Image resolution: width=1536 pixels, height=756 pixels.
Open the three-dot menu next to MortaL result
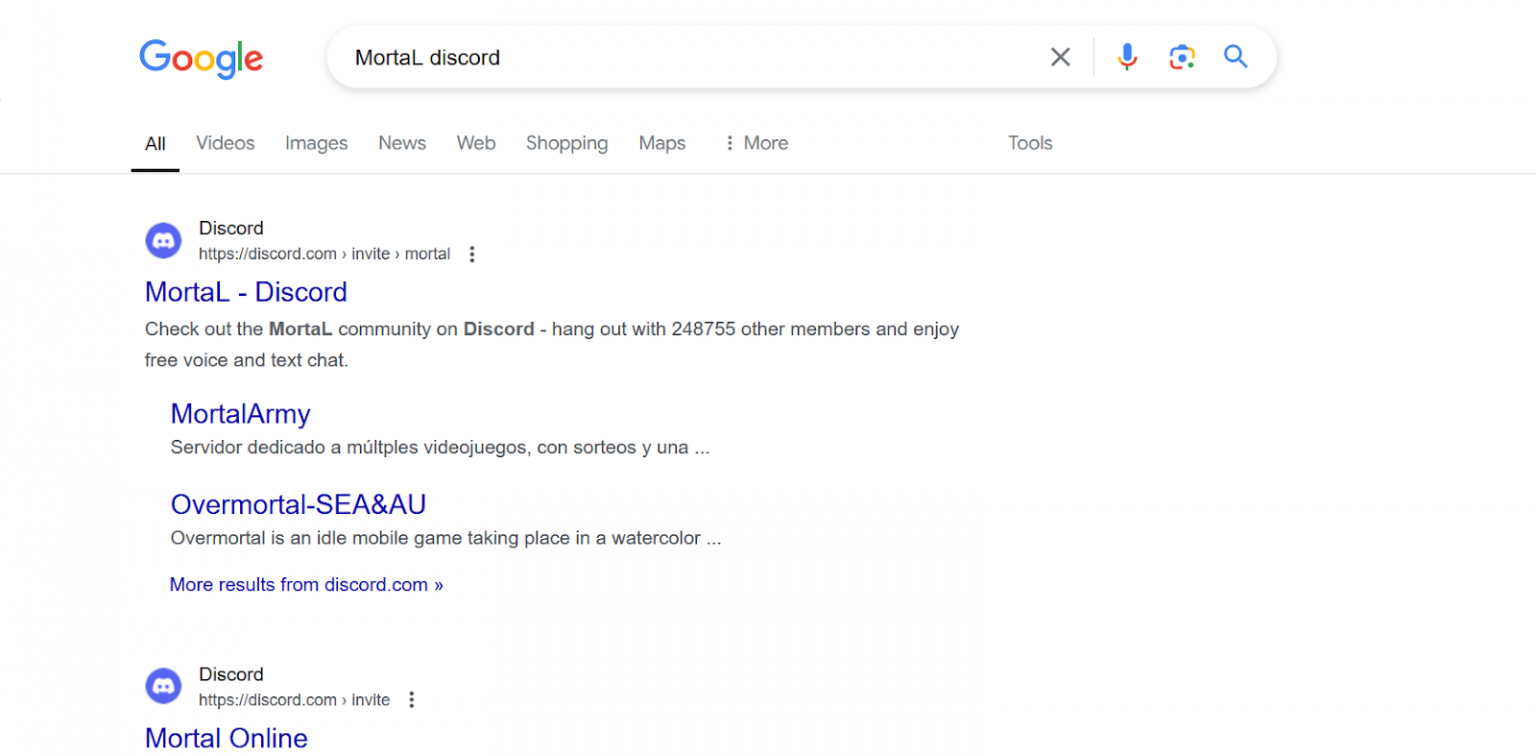pos(471,254)
